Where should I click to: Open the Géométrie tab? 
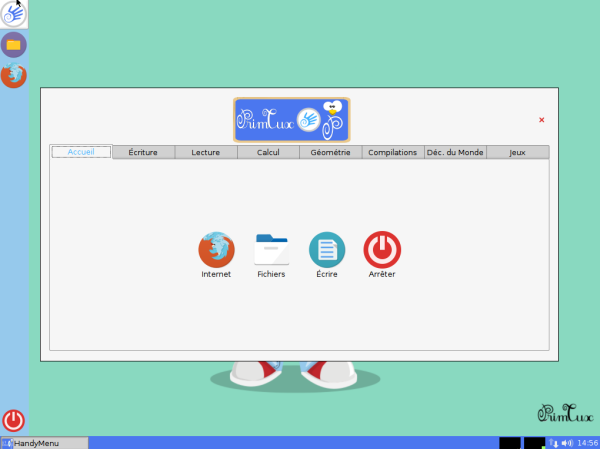(x=331, y=152)
